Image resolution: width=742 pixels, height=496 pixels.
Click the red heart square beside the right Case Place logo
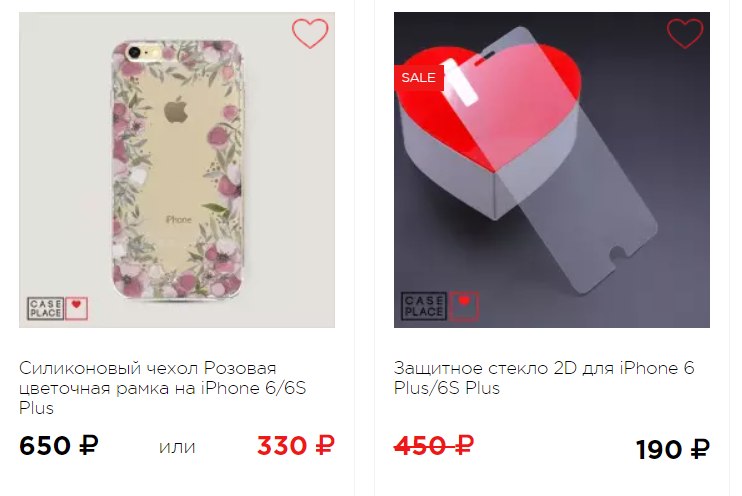(x=464, y=306)
